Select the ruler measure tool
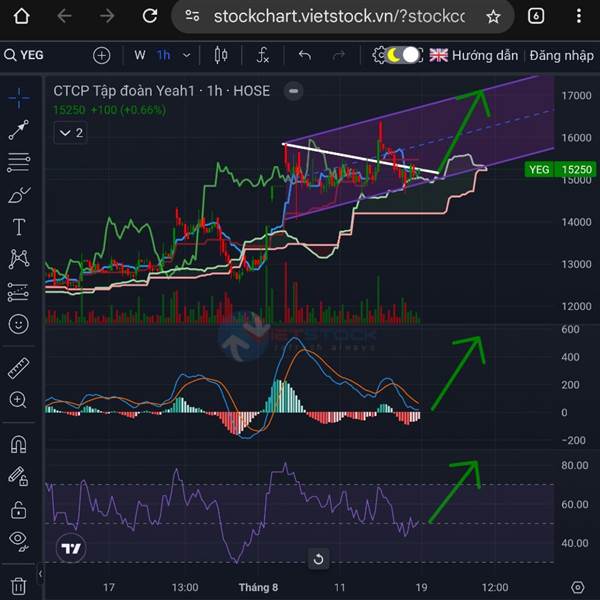The image size is (600, 600). point(19,368)
